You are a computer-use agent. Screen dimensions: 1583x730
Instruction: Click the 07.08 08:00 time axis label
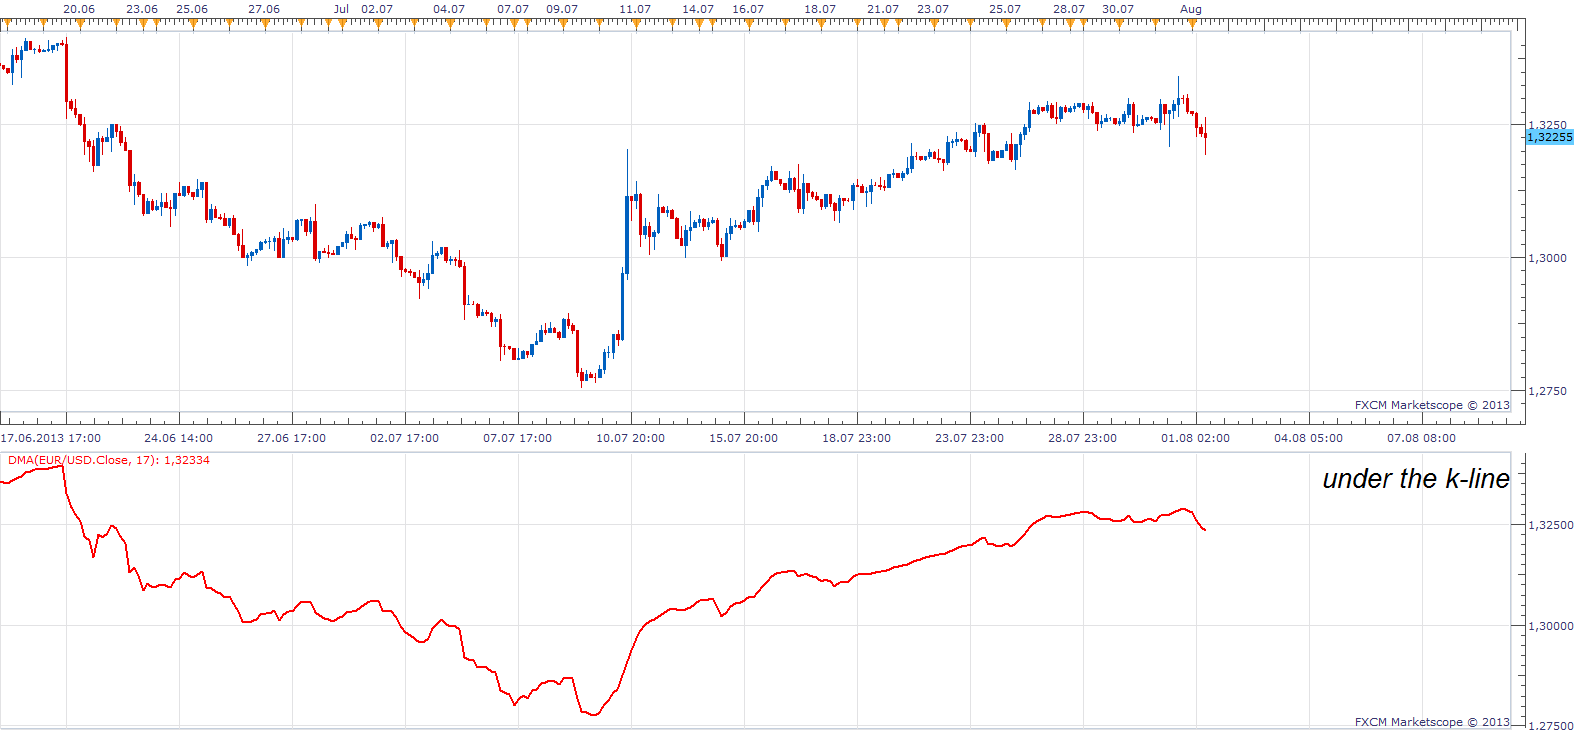pyautogui.click(x=1421, y=438)
